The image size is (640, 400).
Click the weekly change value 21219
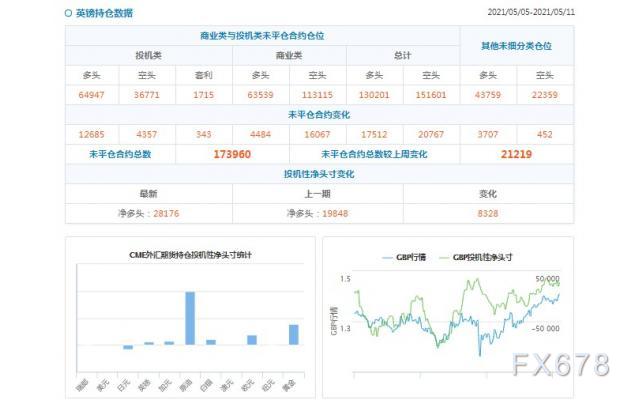(x=516, y=154)
